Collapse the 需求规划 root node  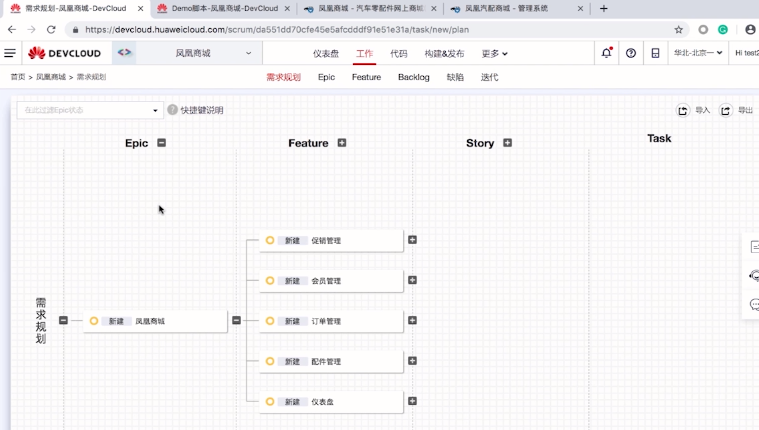coord(63,320)
